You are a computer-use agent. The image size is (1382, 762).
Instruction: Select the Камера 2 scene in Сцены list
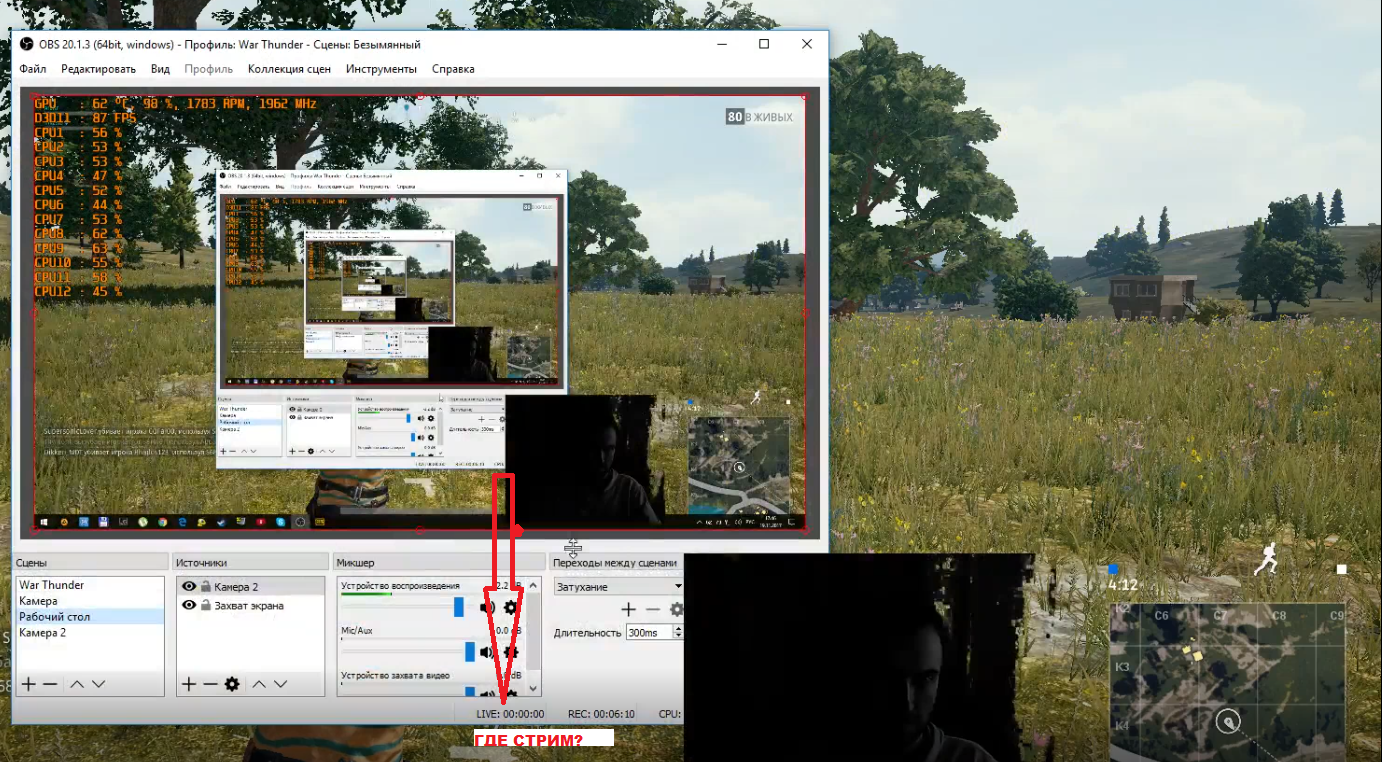click(90, 633)
